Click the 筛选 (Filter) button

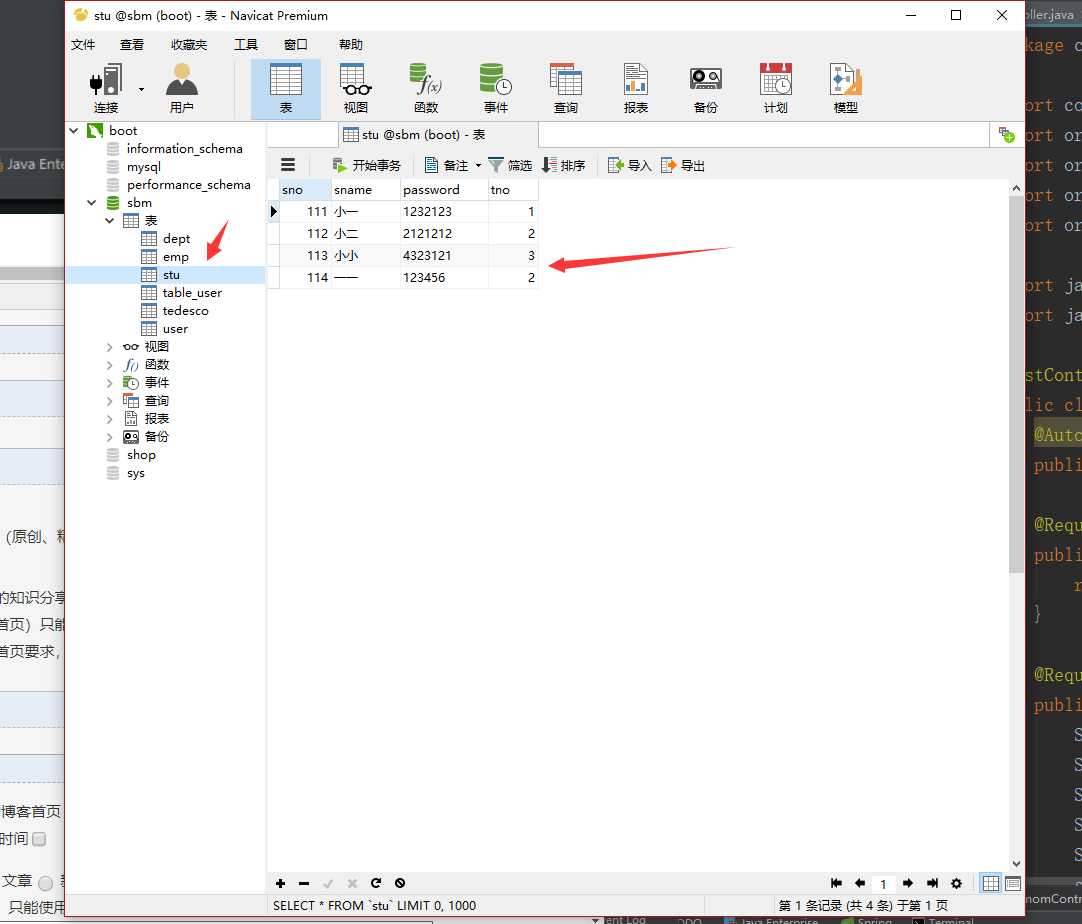(x=510, y=165)
